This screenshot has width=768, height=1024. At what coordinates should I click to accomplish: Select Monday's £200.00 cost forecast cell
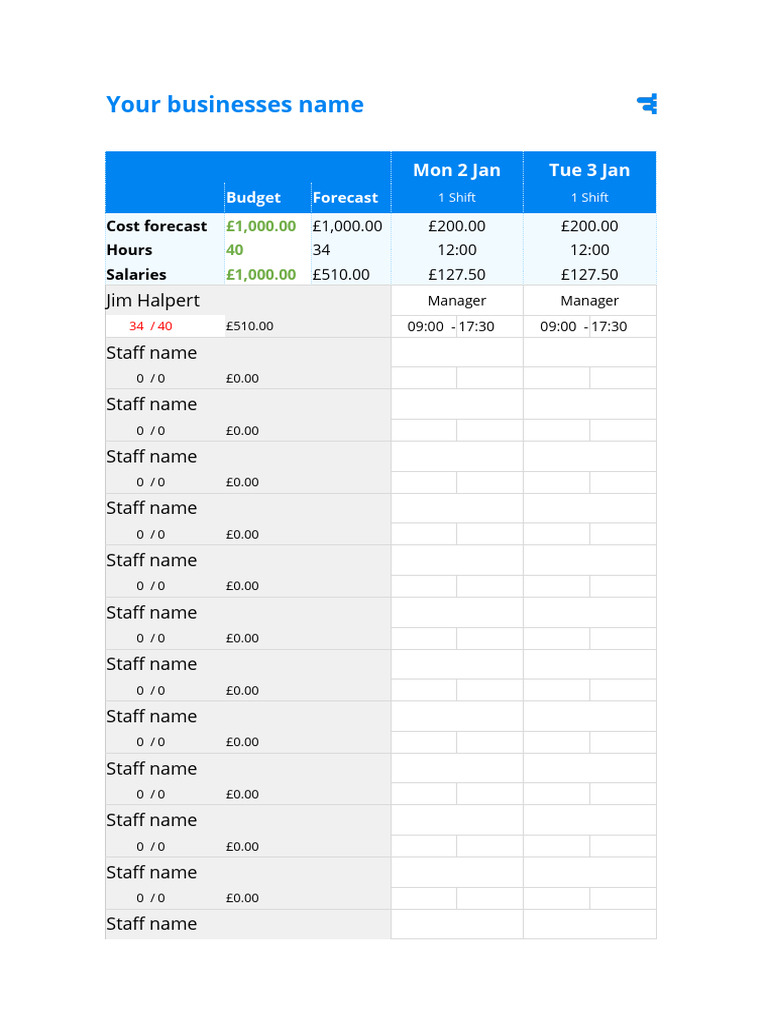[x=457, y=226]
